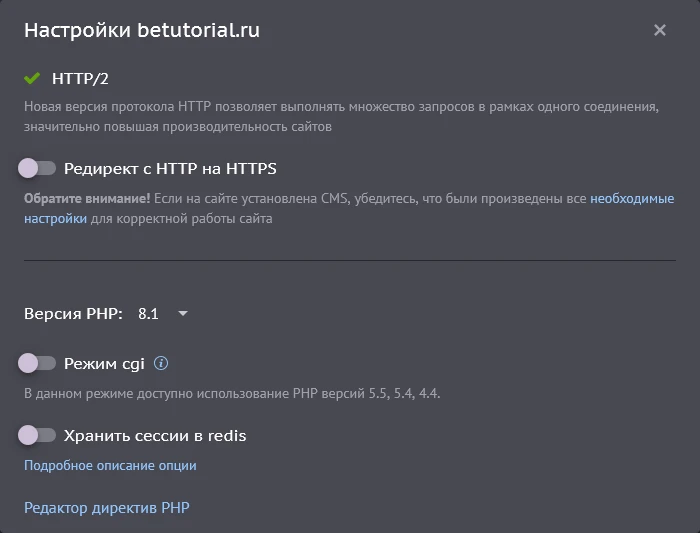Open the необходимые настройки link
This screenshot has height=533, width=700.
pyautogui.click(x=632, y=198)
